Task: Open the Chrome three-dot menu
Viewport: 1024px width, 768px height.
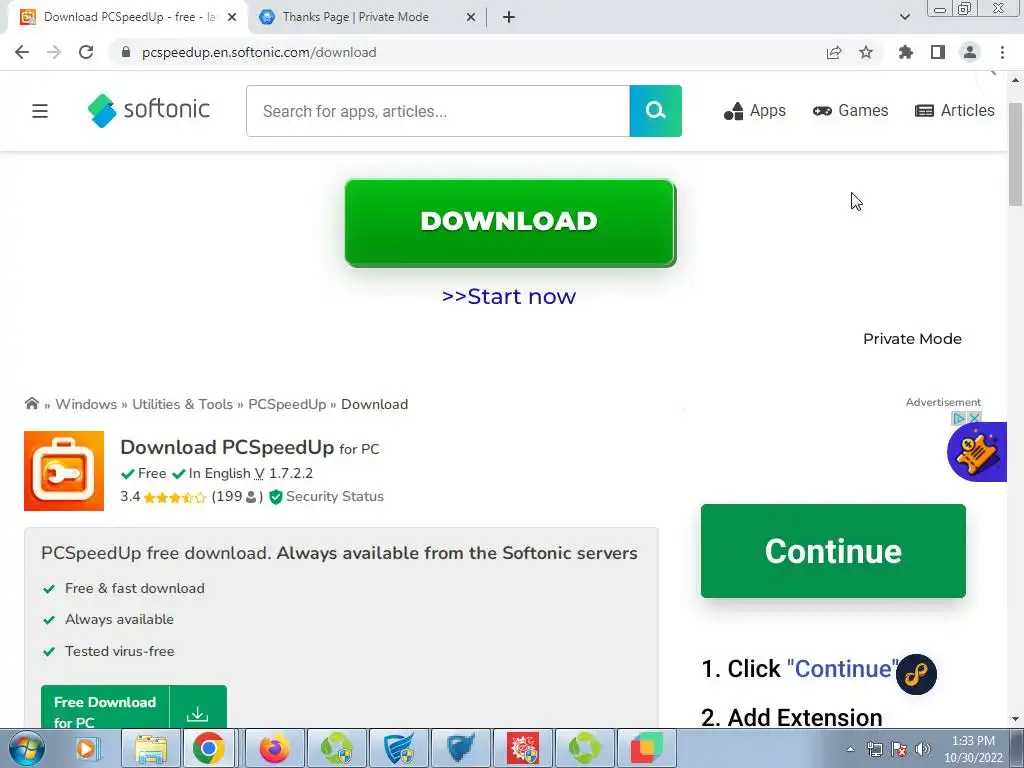Action: (x=1002, y=52)
